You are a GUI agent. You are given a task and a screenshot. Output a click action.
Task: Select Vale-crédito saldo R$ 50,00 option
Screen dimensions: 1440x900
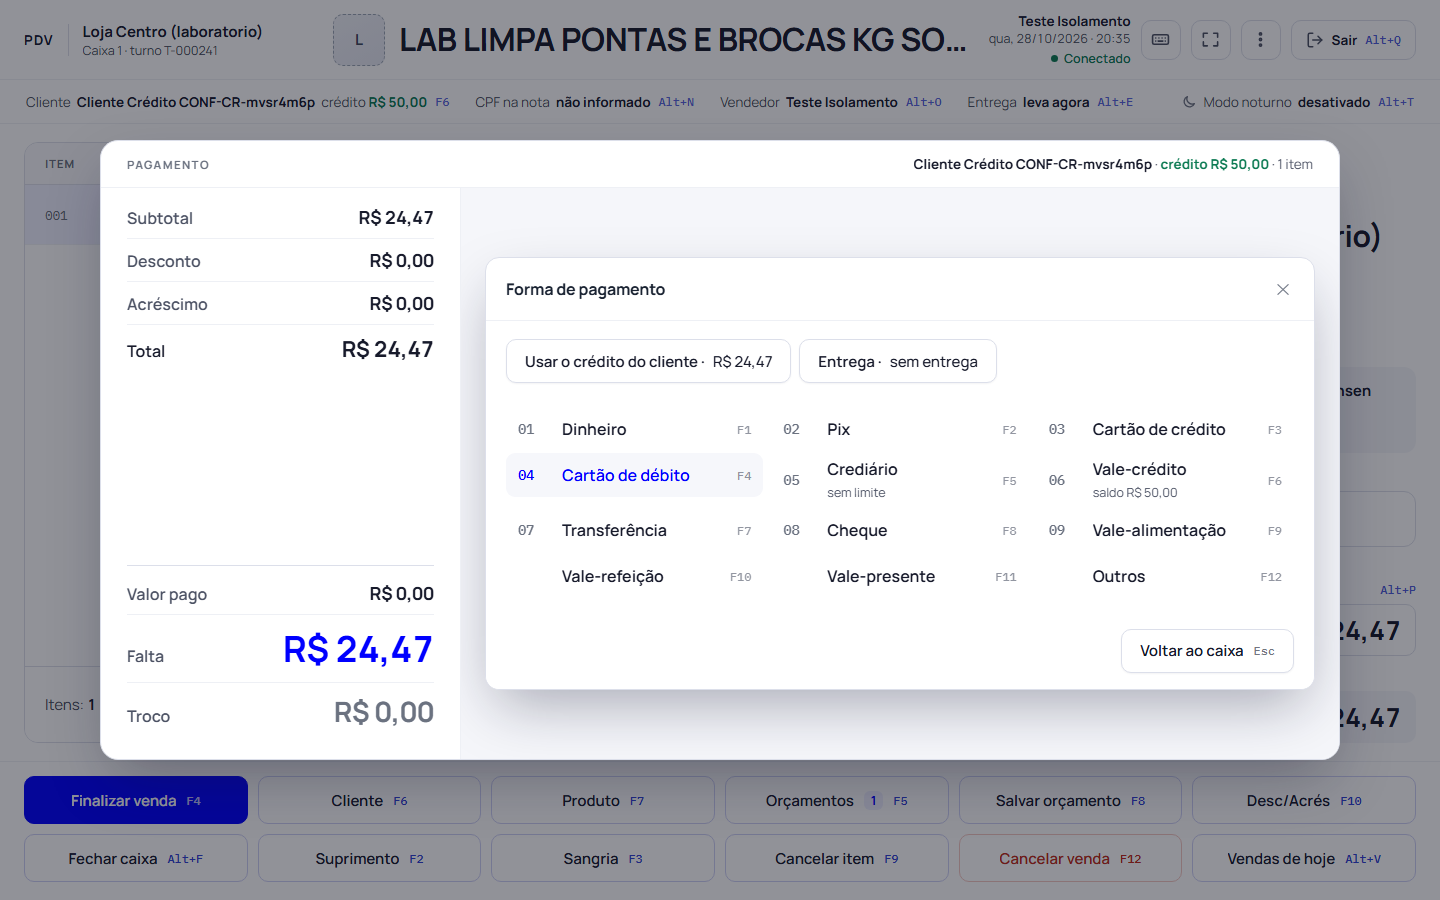1165,480
